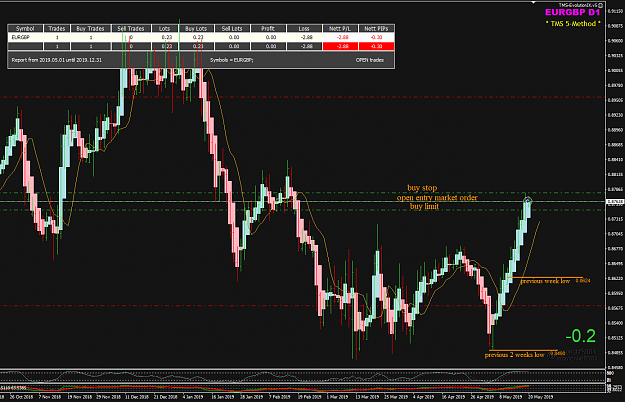The height and width of the screenshot is (402, 625).
Task: Click the green -0.2 value
Action: (580, 336)
